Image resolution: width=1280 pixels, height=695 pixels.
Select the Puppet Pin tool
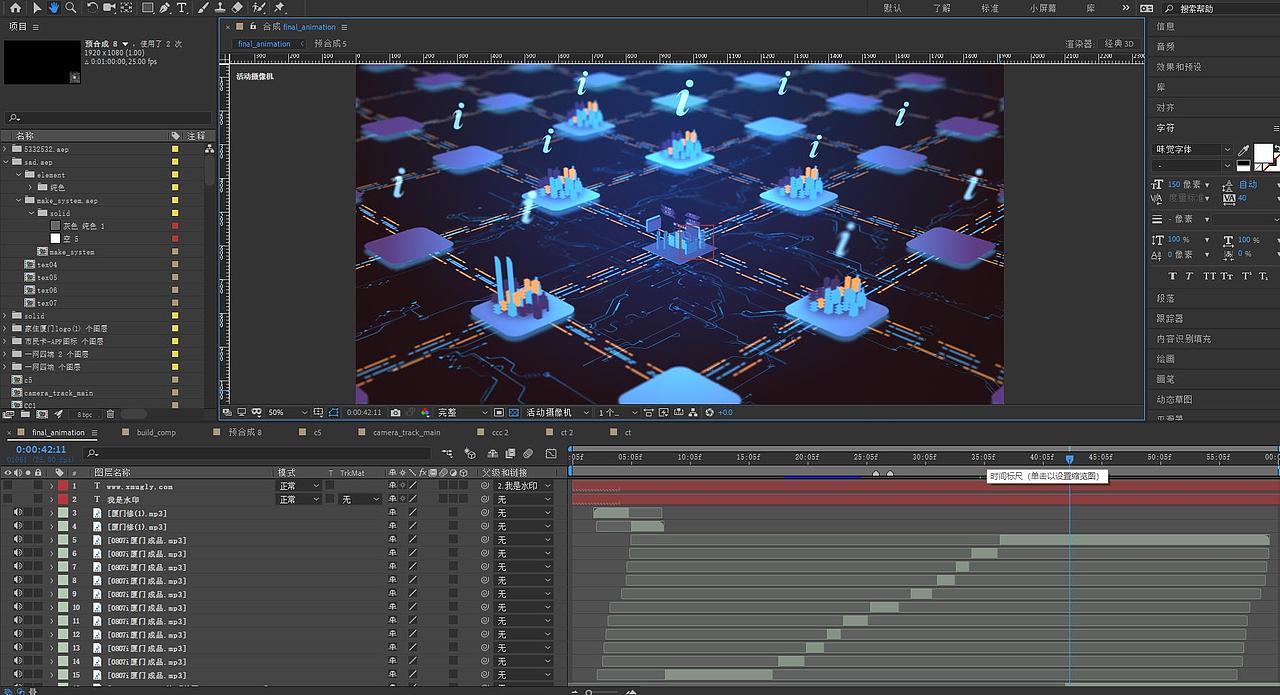click(x=279, y=7)
